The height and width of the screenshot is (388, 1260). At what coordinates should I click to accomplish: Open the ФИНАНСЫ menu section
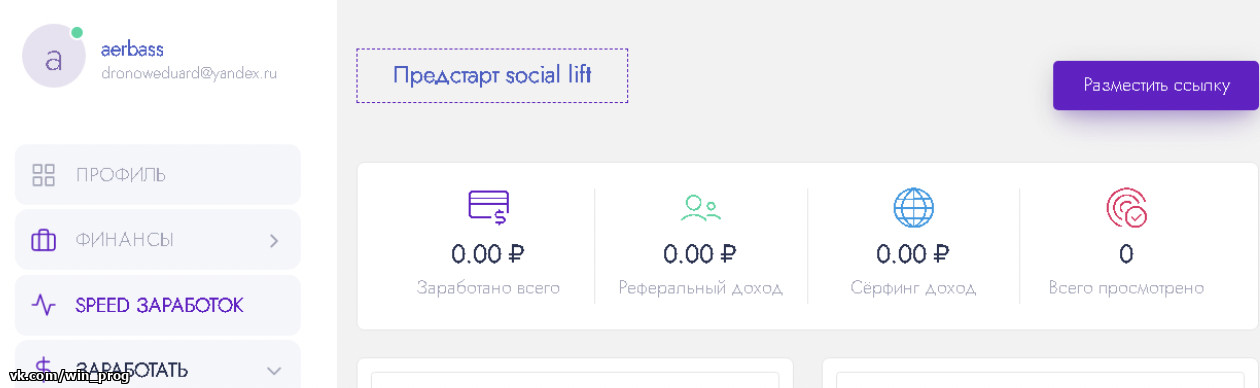(158, 240)
